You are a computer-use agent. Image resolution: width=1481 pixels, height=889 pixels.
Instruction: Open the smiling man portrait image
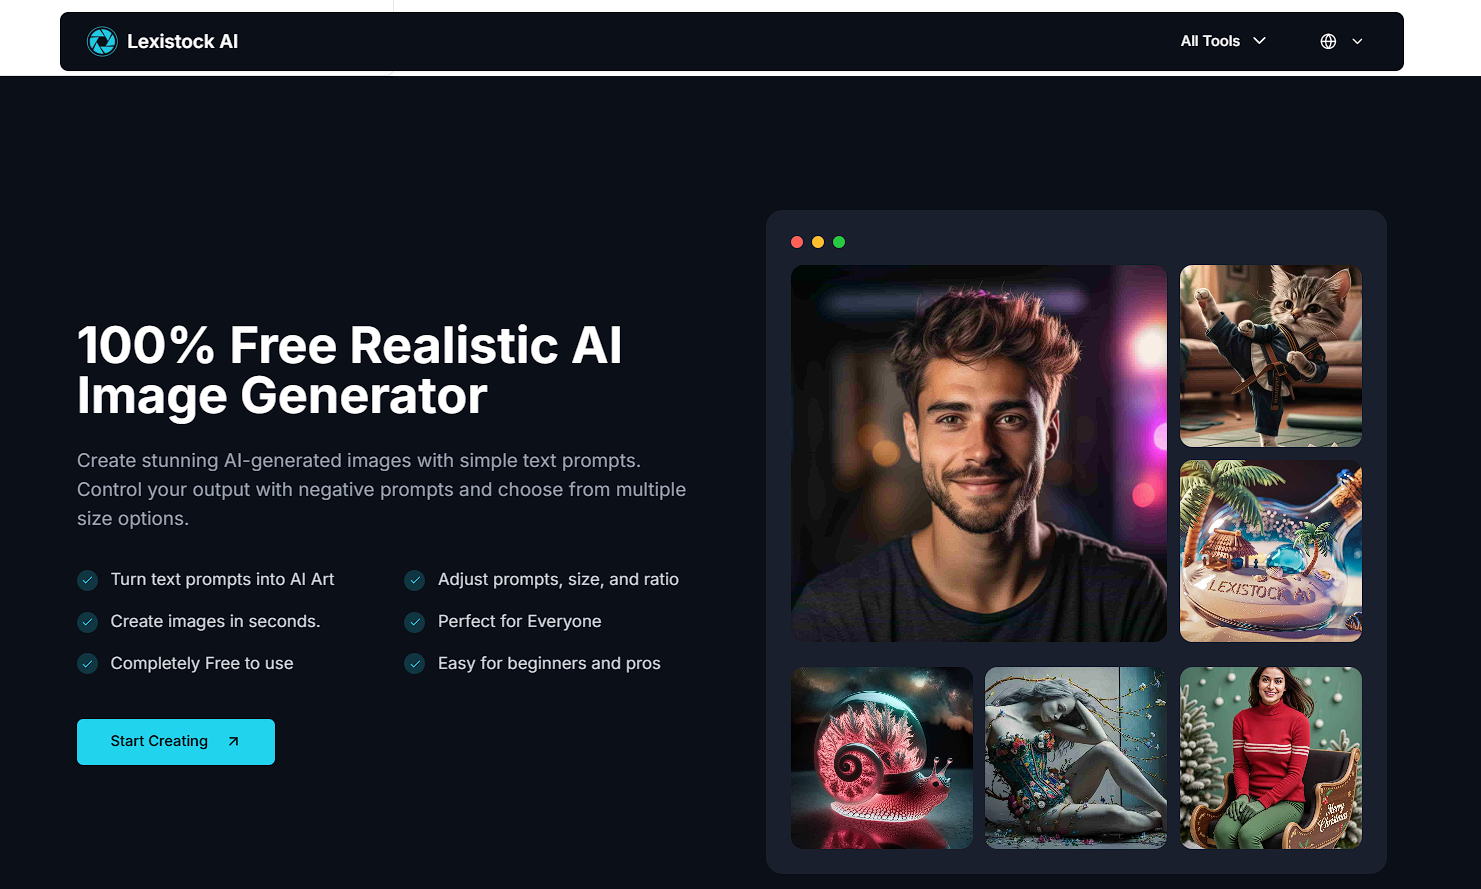point(979,453)
